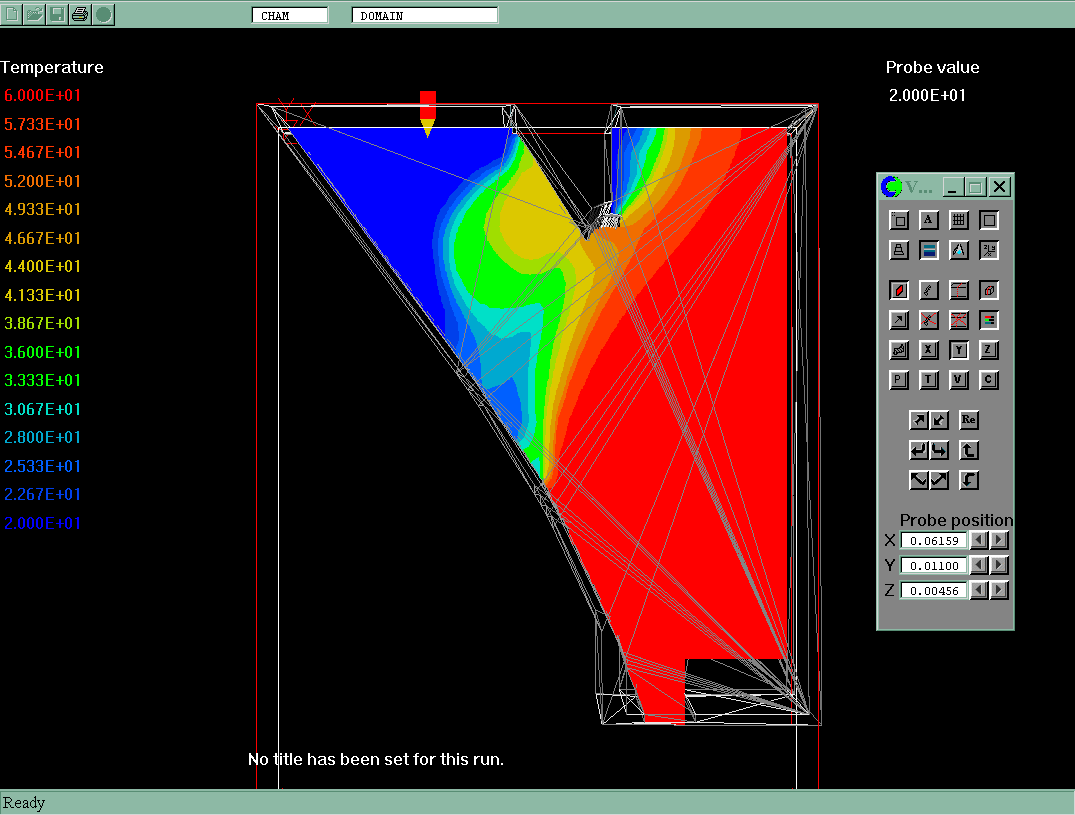Increase probe Z position with right arrow
The image size is (1075, 815).
click(999, 590)
